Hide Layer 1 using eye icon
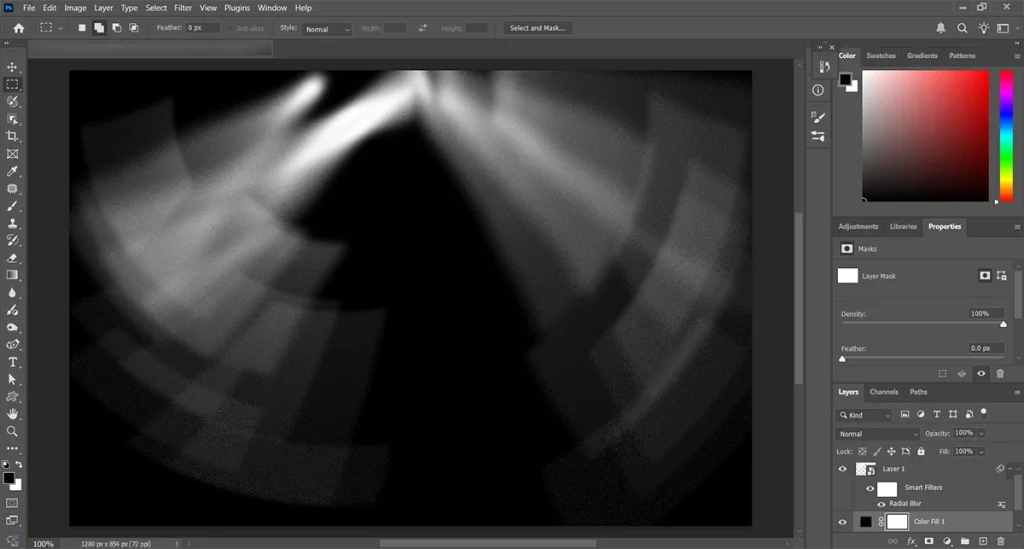This screenshot has width=1024, height=549. point(842,469)
